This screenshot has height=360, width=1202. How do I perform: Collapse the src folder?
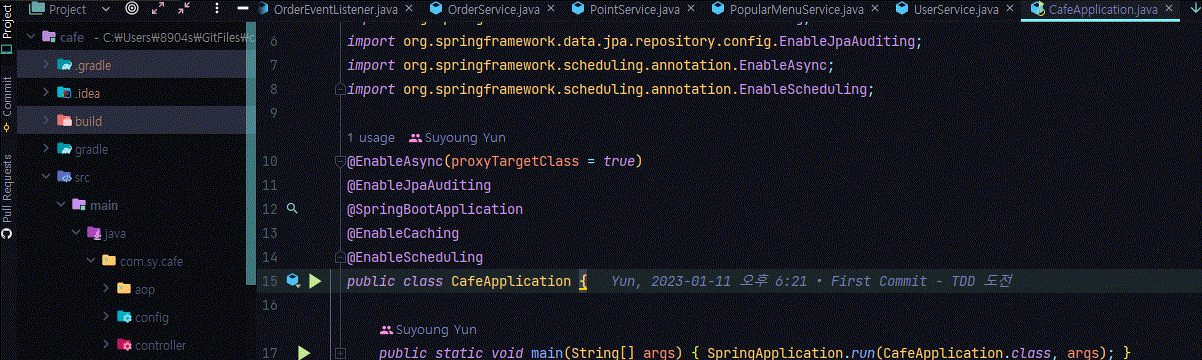pos(45,177)
